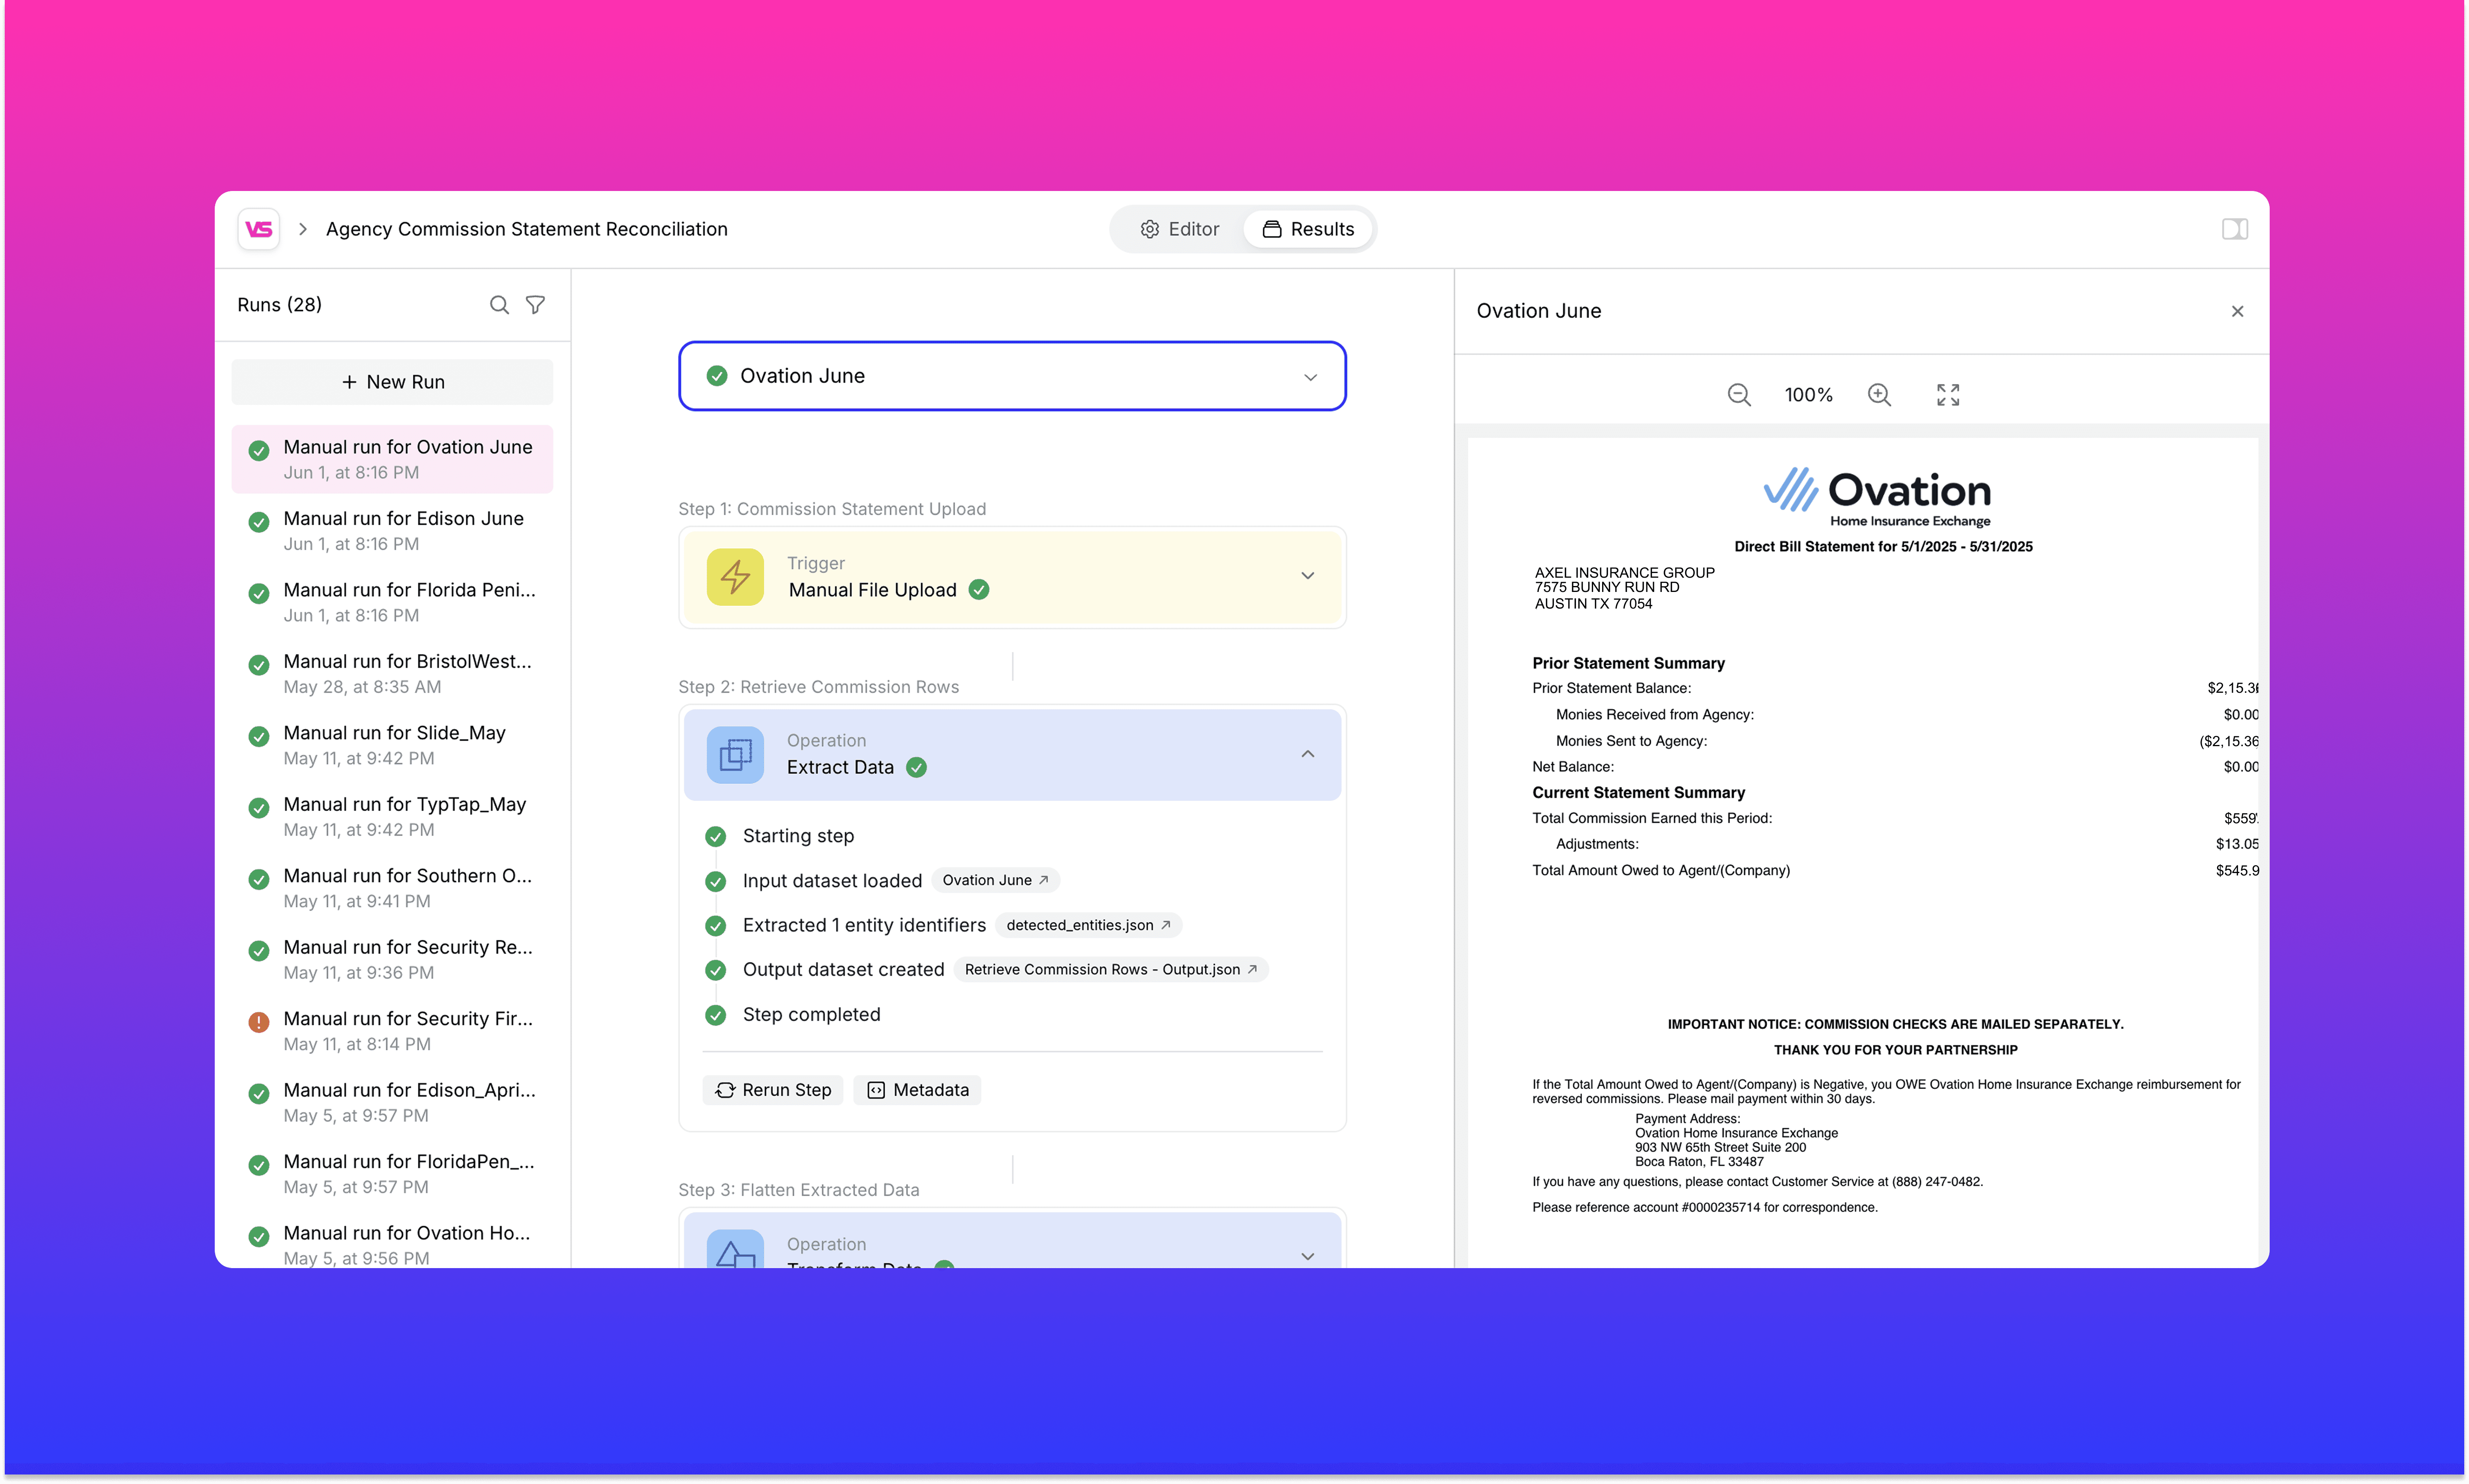Image resolution: width=2469 pixels, height=1484 pixels.
Task: Click the Step 3: Flatten Extracted Data label
Action: (799, 1190)
